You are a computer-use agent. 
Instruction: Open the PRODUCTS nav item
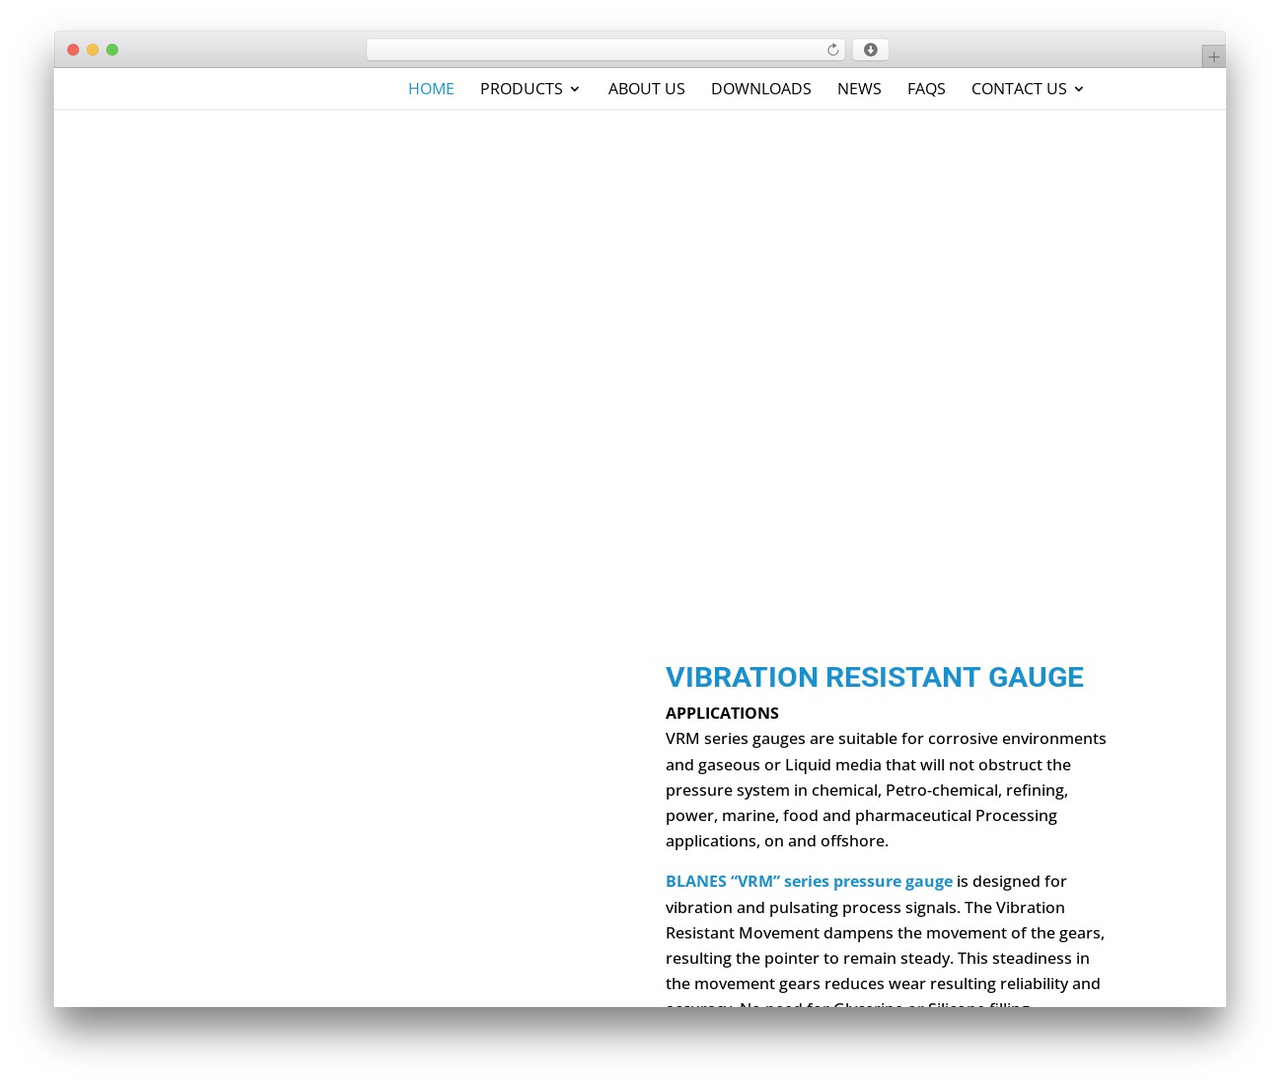[x=521, y=89]
